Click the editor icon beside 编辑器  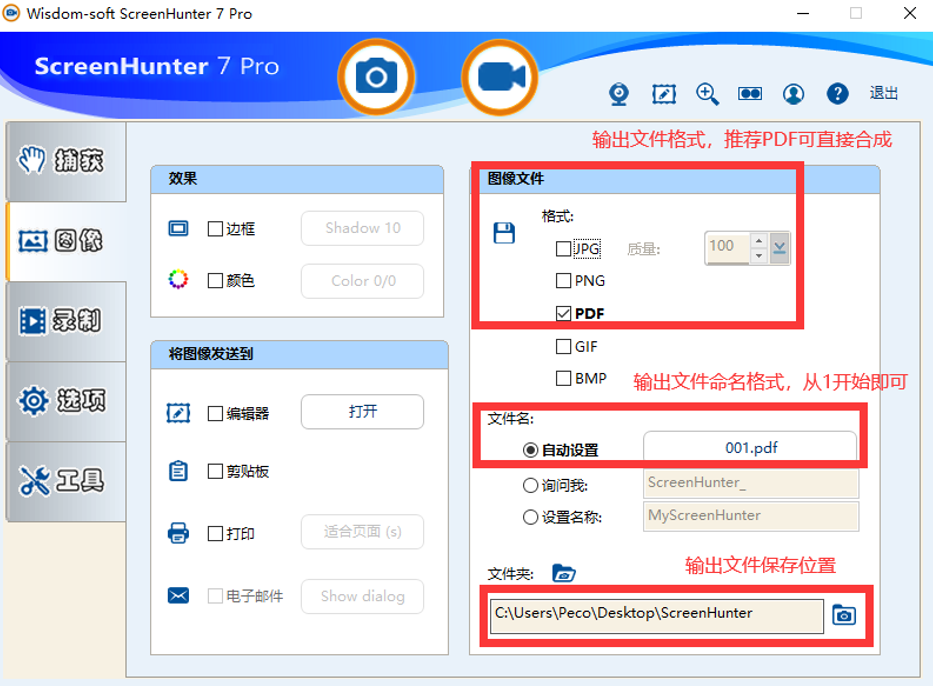pos(178,412)
